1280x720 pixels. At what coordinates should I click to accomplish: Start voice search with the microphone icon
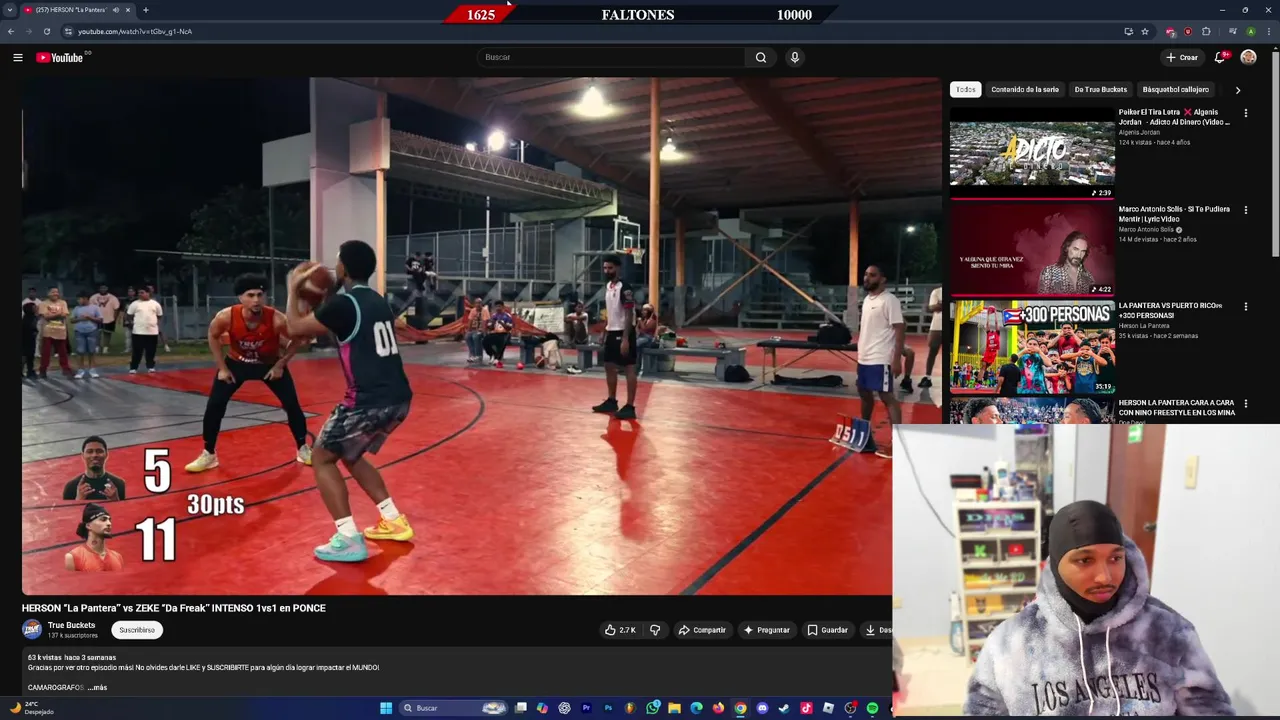(795, 57)
